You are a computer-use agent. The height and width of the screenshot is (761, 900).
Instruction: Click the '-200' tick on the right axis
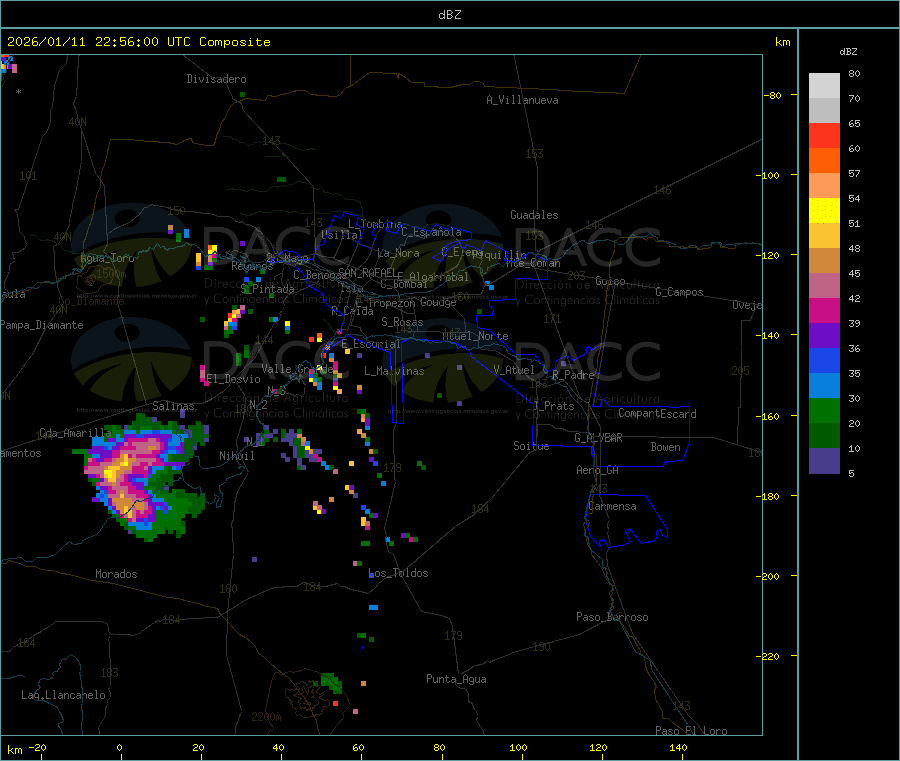(767, 576)
